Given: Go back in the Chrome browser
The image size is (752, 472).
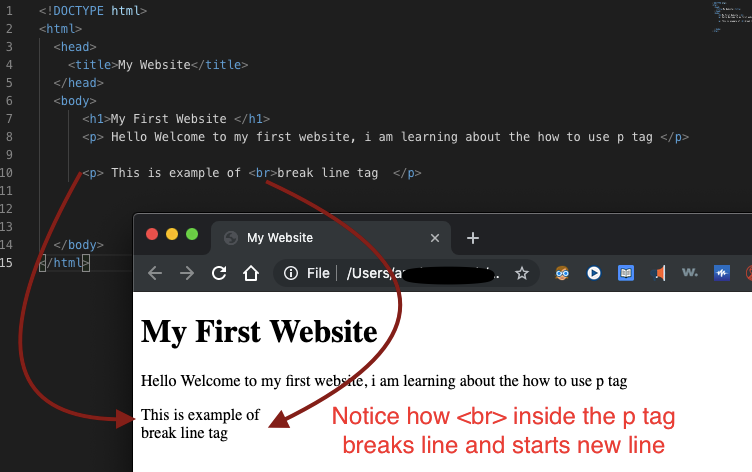Looking at the screenshot, I should coord(155,273).
